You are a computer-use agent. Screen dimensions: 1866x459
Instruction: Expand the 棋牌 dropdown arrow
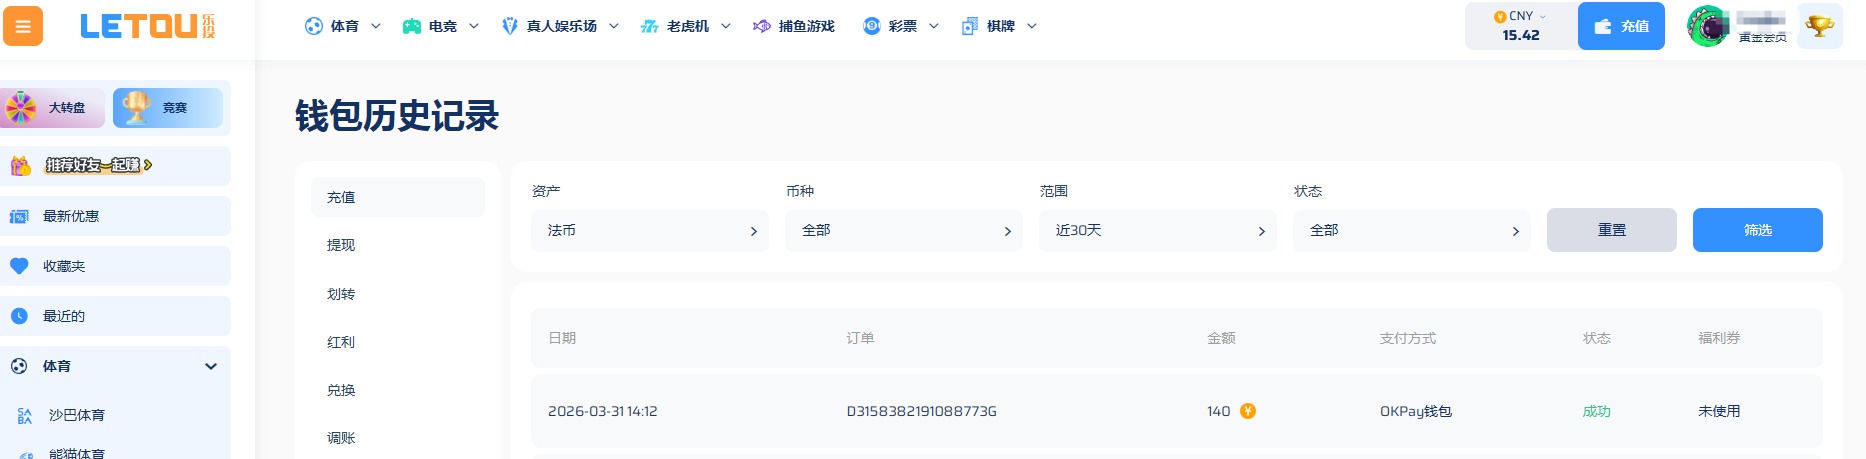click(x=1032, y=26)
